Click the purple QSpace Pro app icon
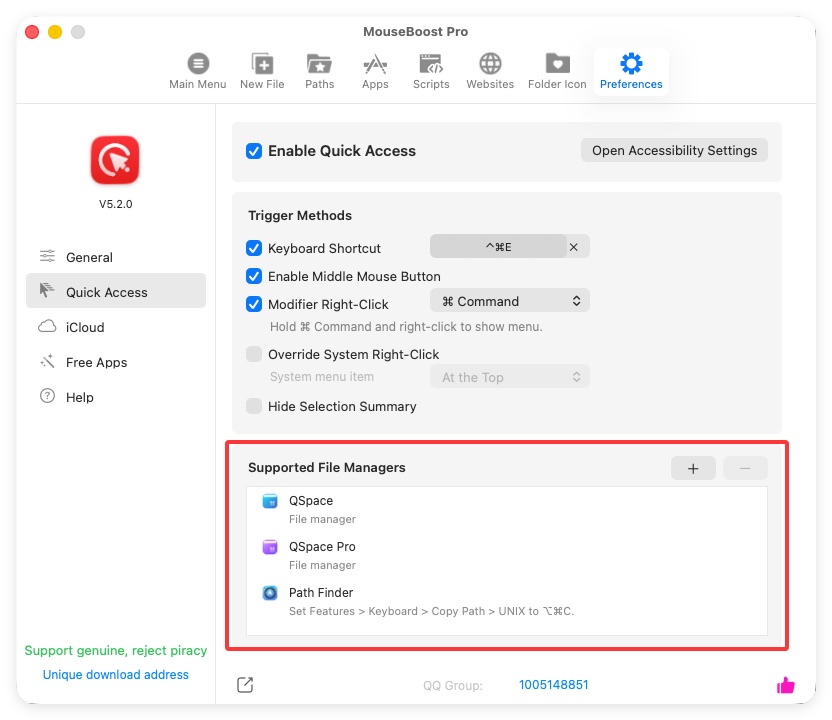Image resolution: width=832 pixels, height=720 pixels. click(x=270, y=546)
